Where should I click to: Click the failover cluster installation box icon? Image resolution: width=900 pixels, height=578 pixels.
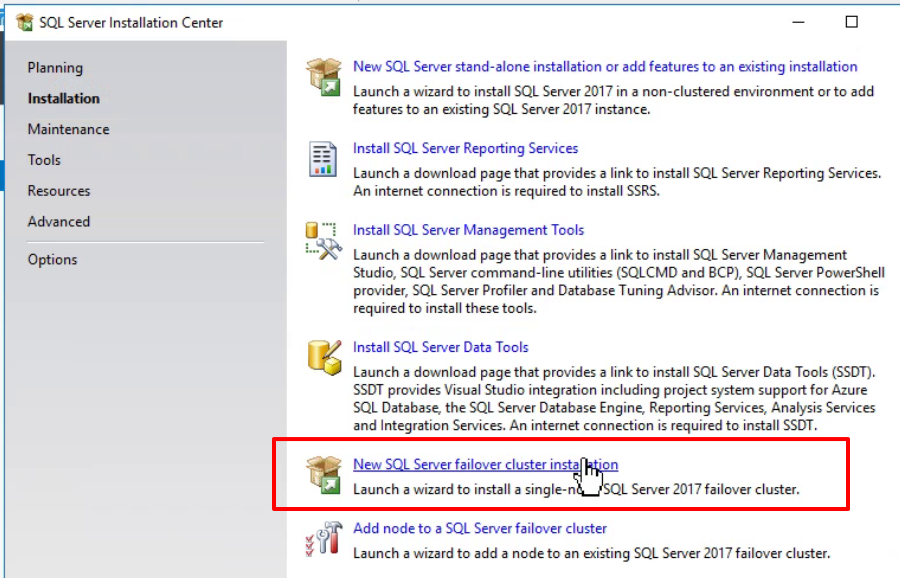pyautogui.click(x=324, y=475)
